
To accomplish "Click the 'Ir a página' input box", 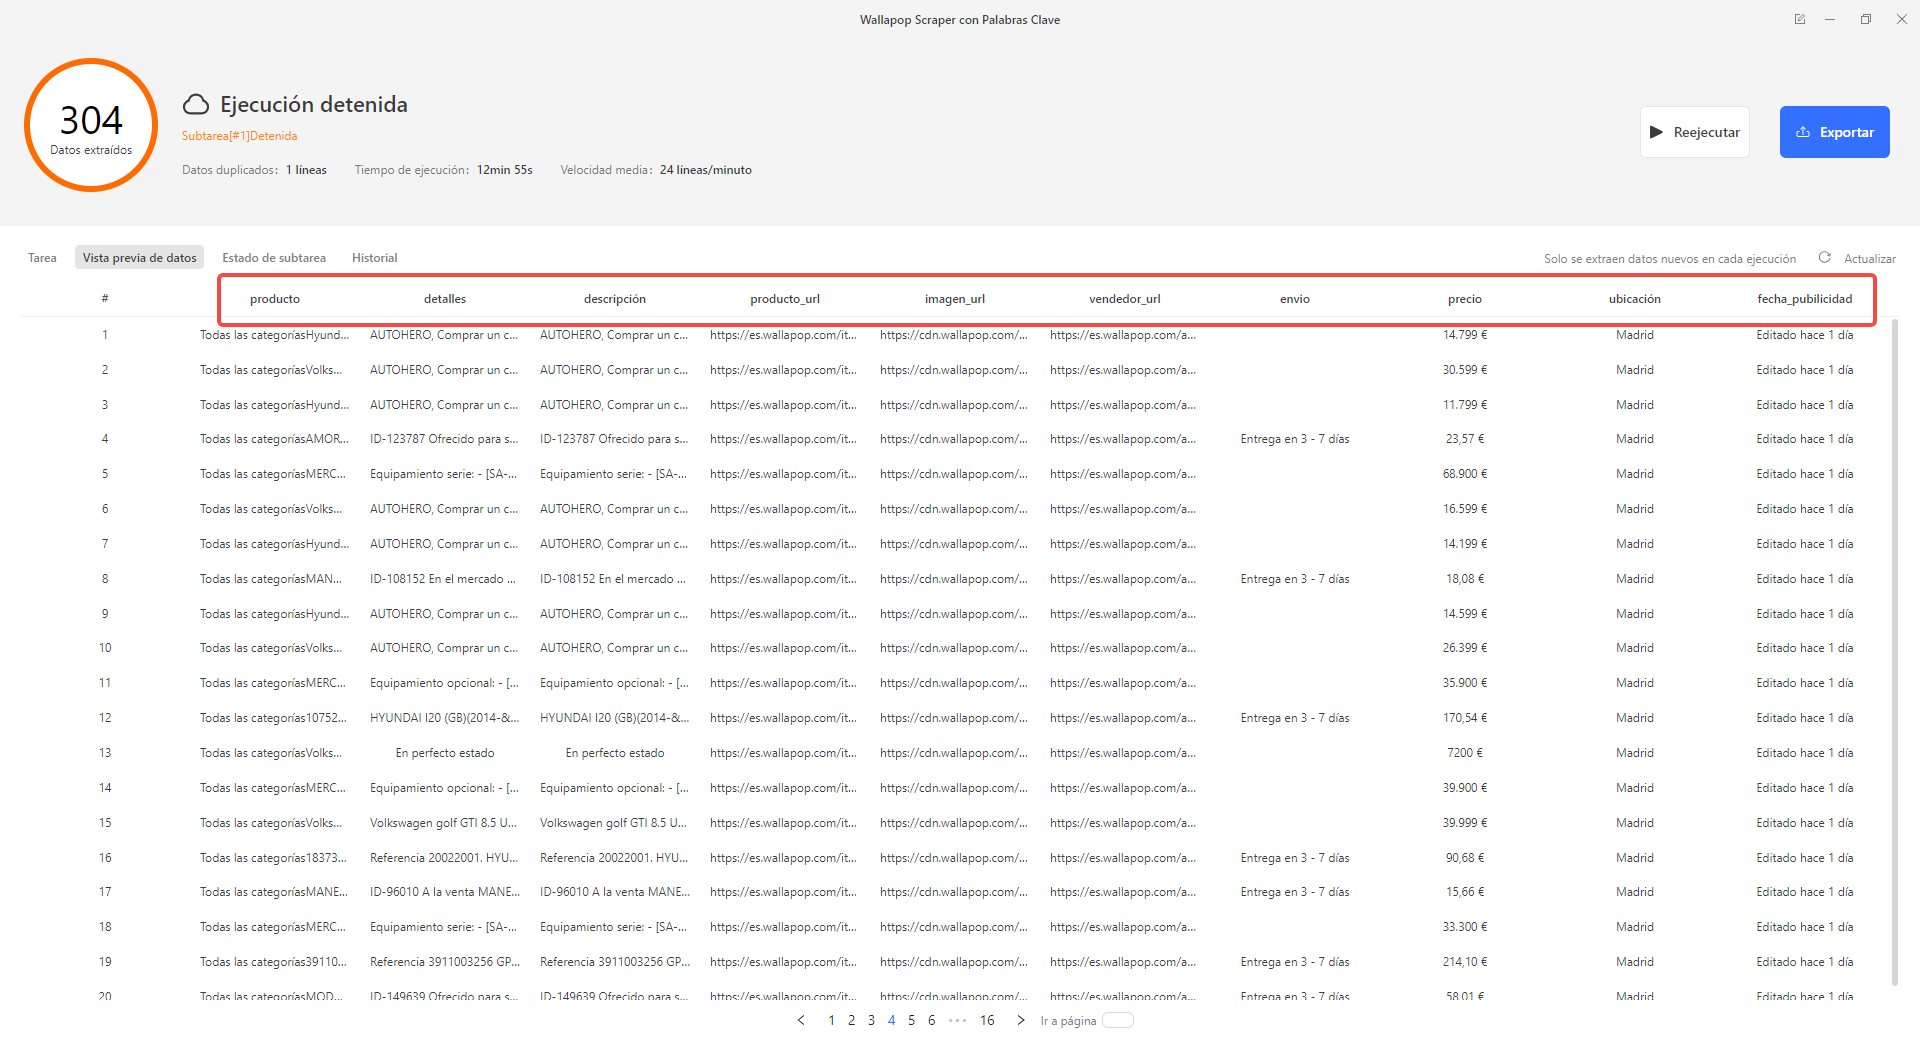I will [x=1117, y=1020].
